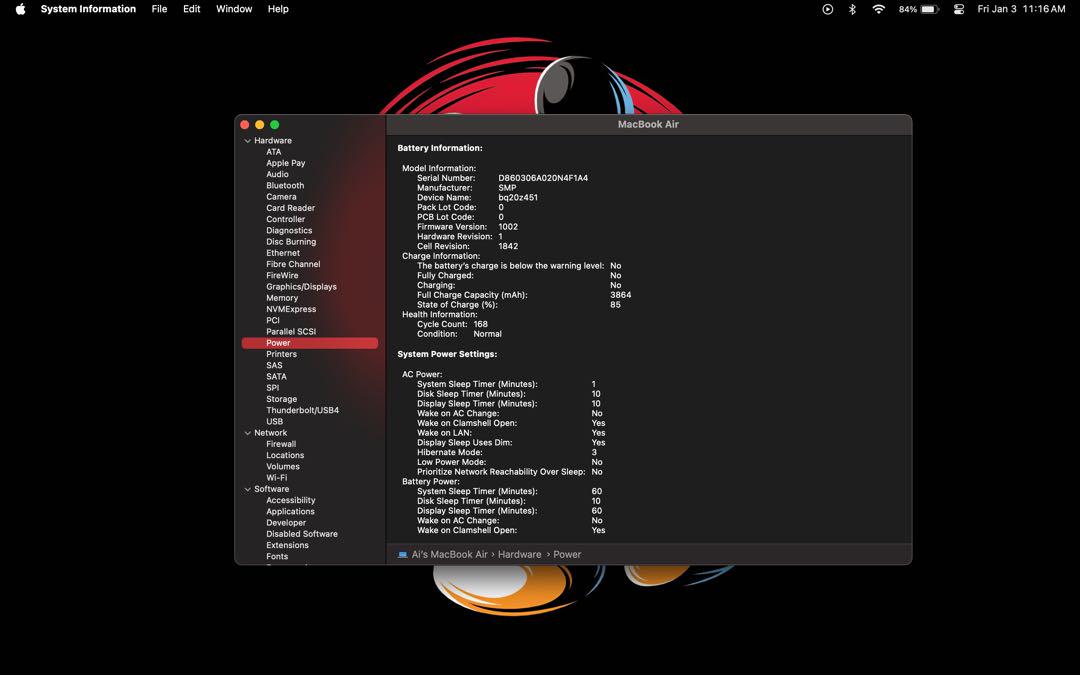
Task: Select Ethernet in the sidebar
Action: tap(283, 253)
